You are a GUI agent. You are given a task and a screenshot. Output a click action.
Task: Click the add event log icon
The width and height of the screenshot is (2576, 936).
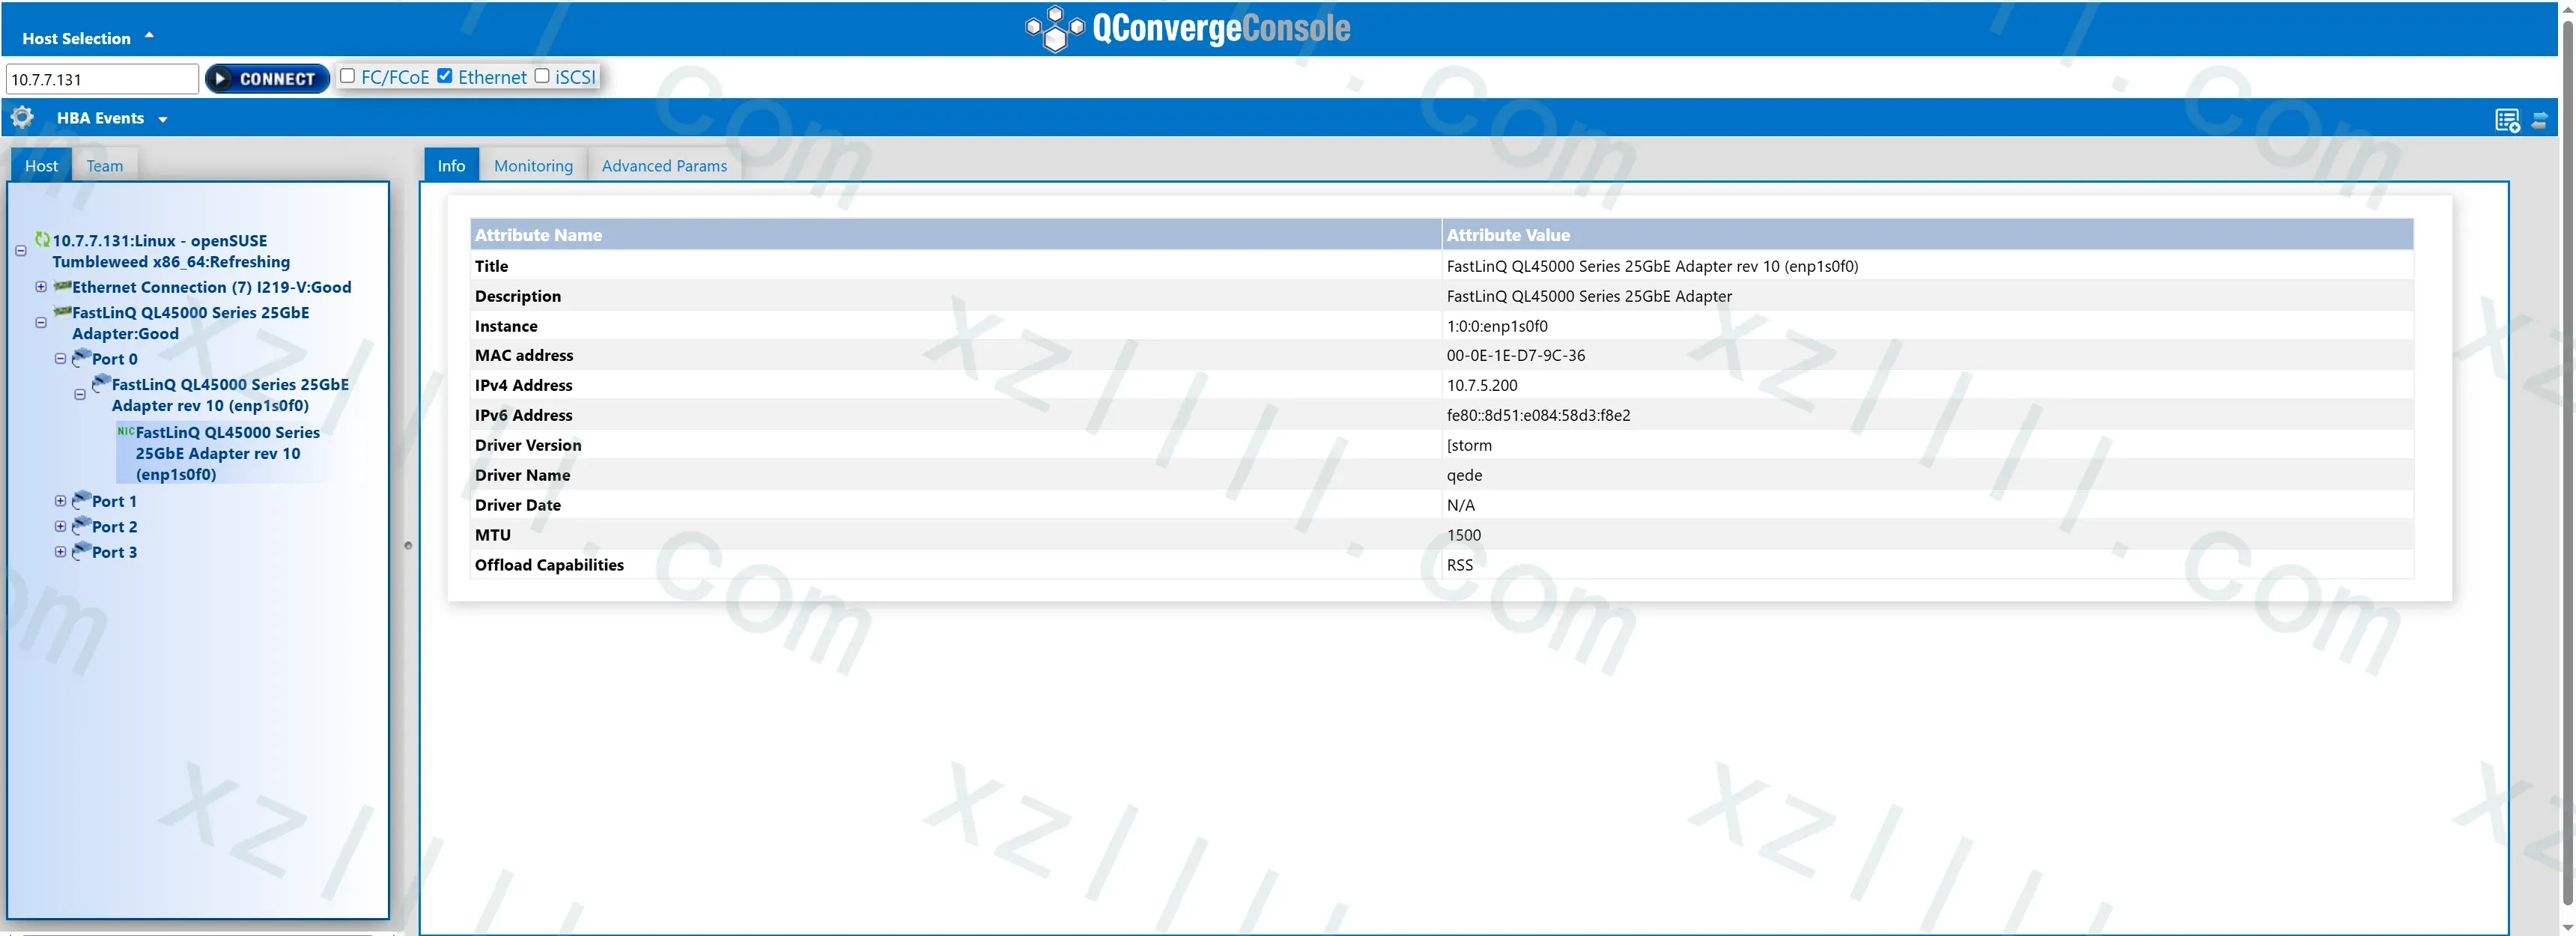[2507, 120]
